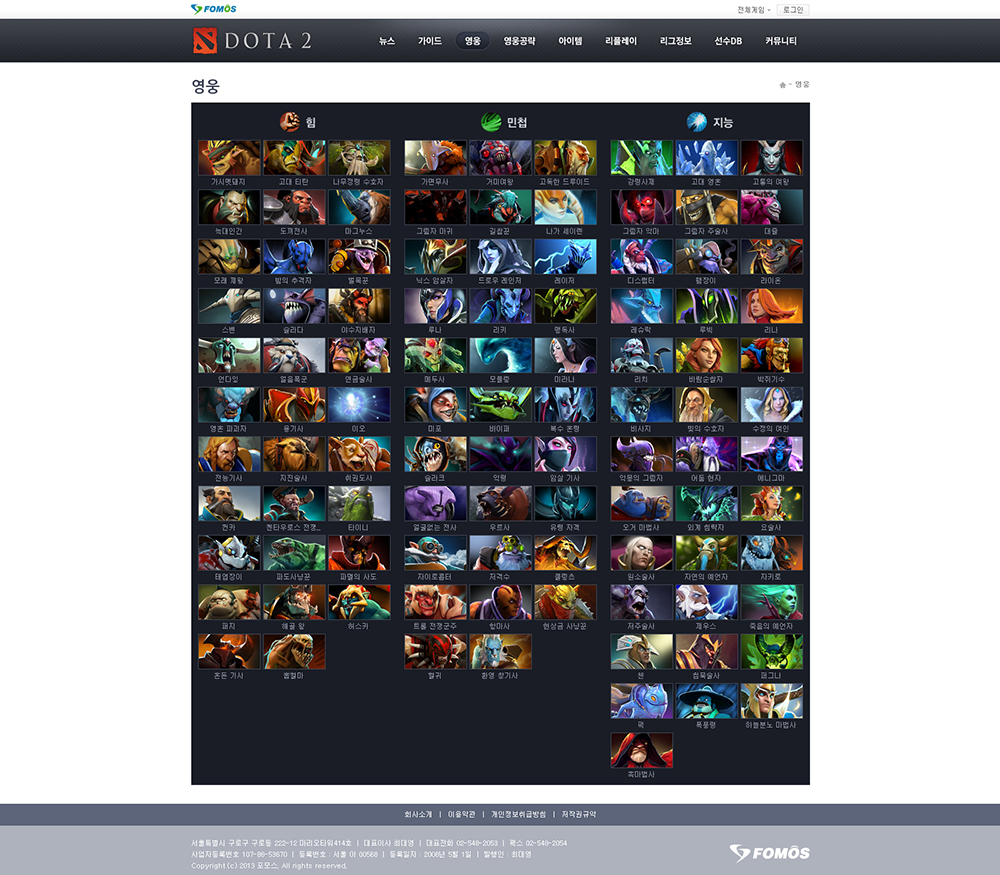Open the 리그정보 menu item

(x=676, y=41)
